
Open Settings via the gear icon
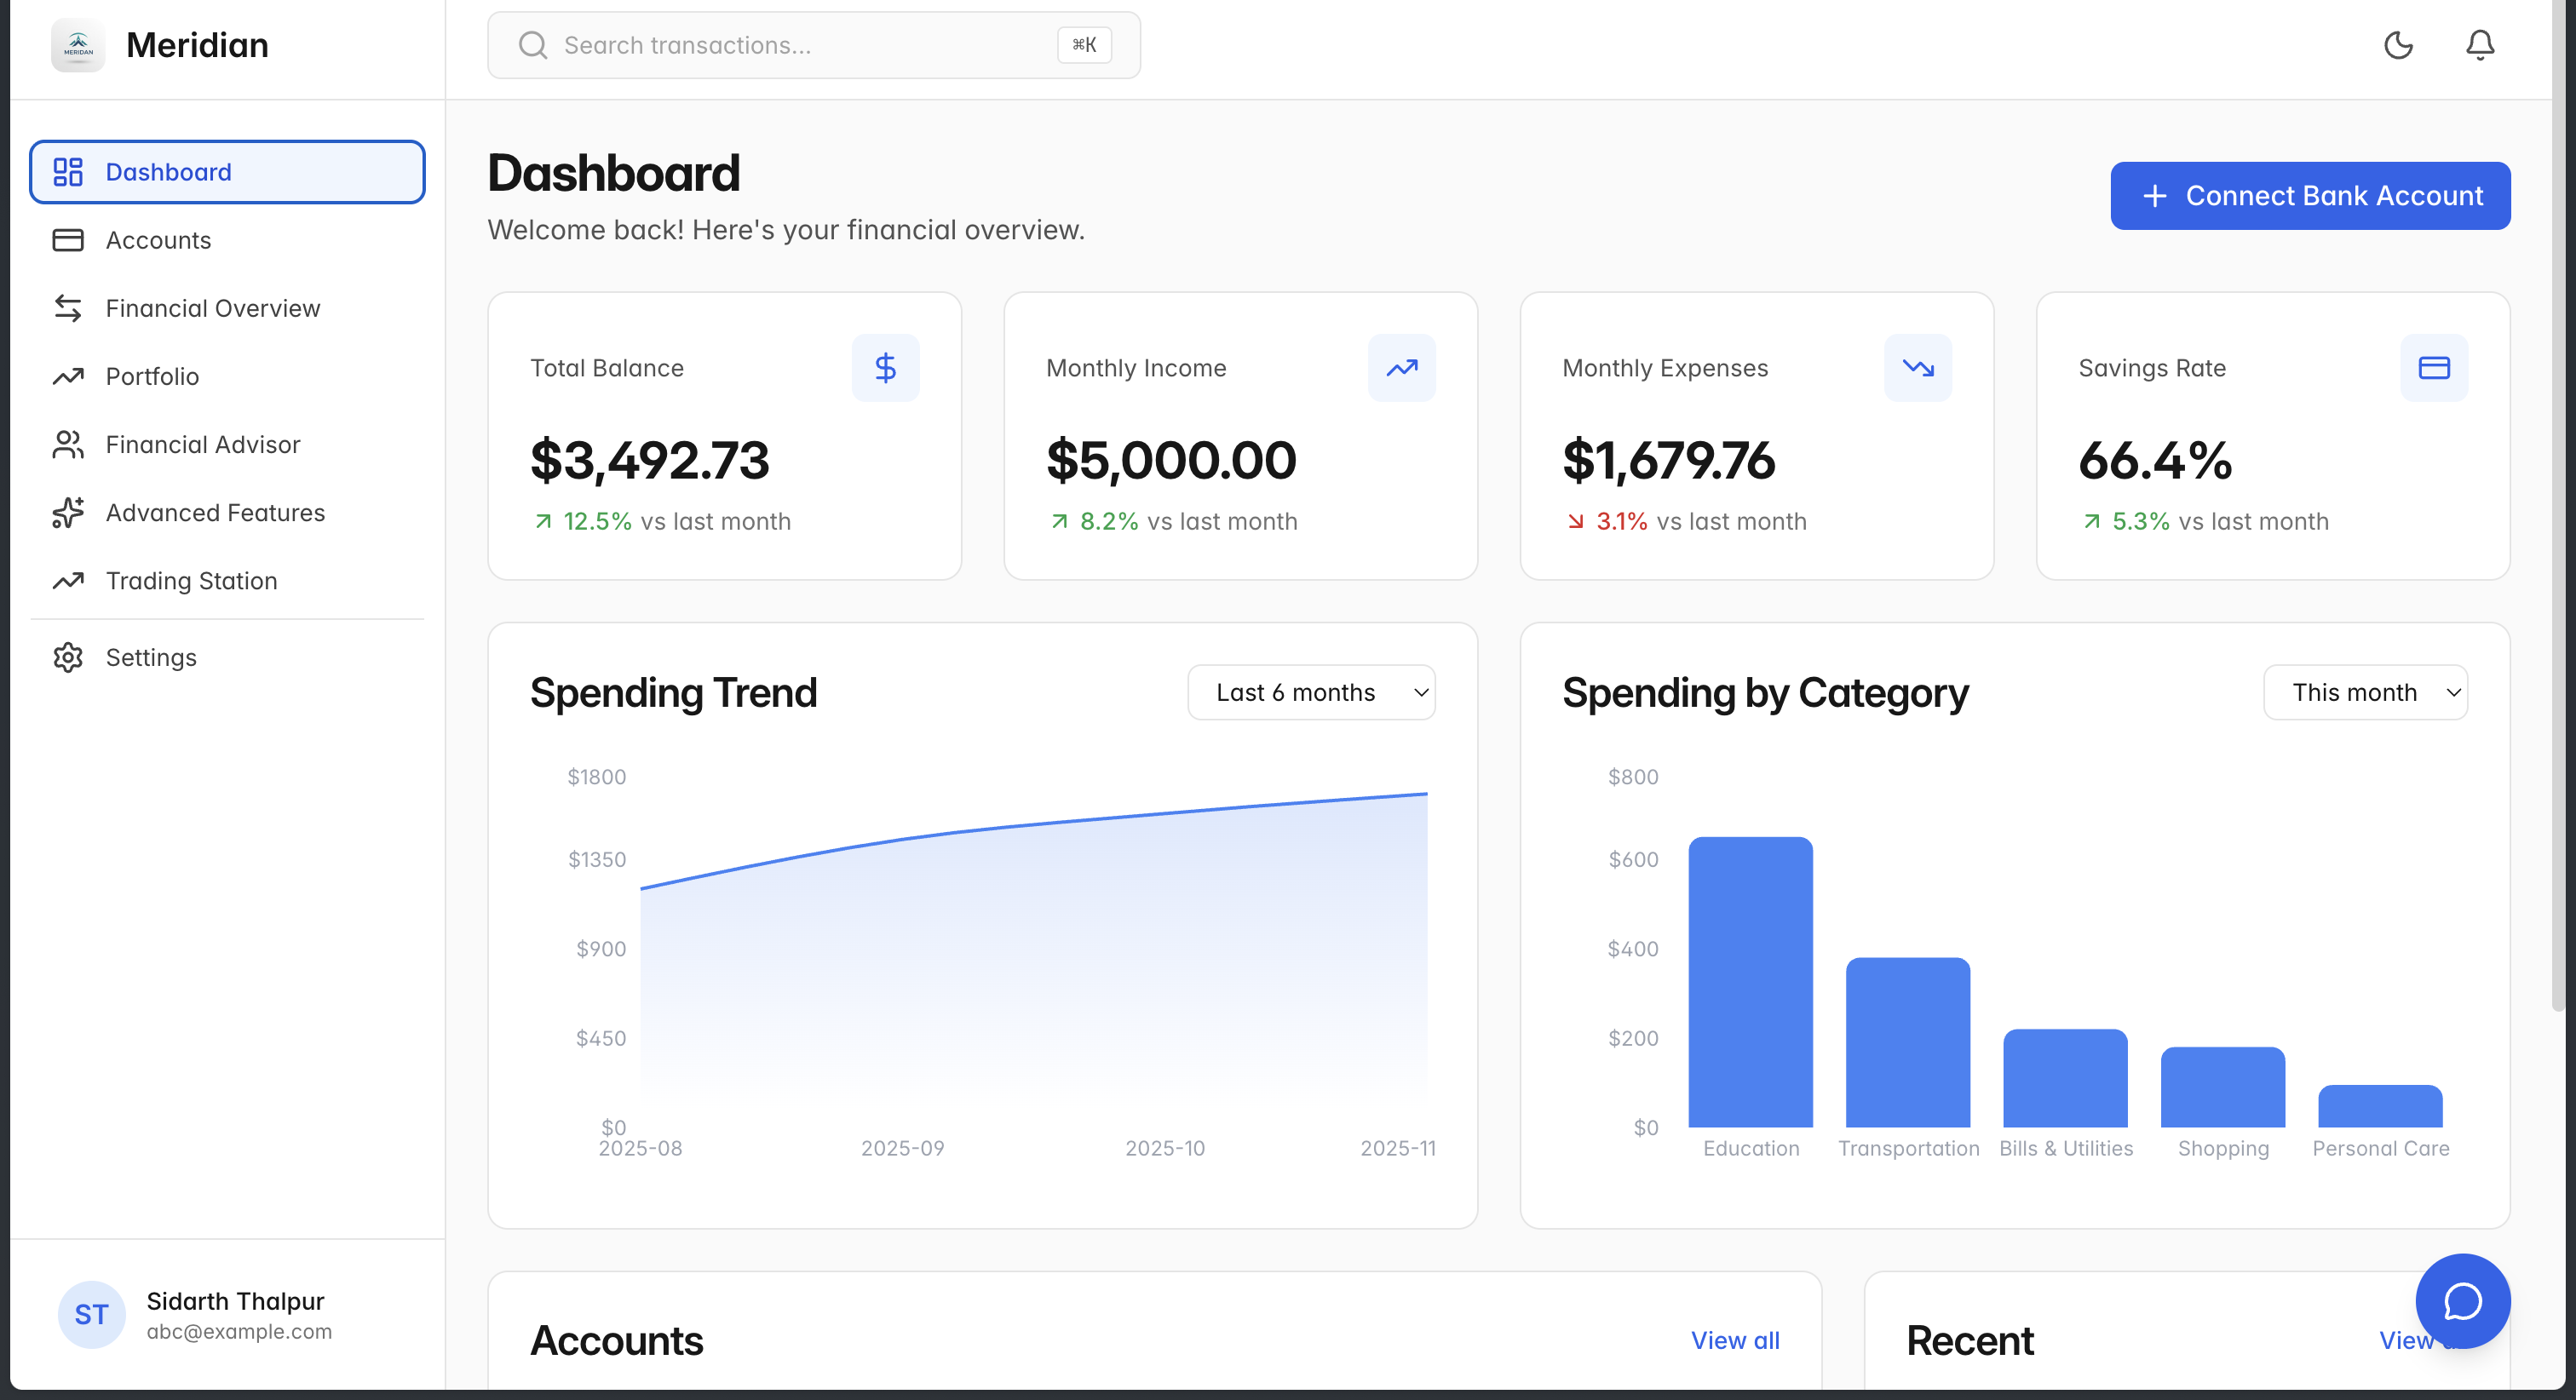pos(68,657)
